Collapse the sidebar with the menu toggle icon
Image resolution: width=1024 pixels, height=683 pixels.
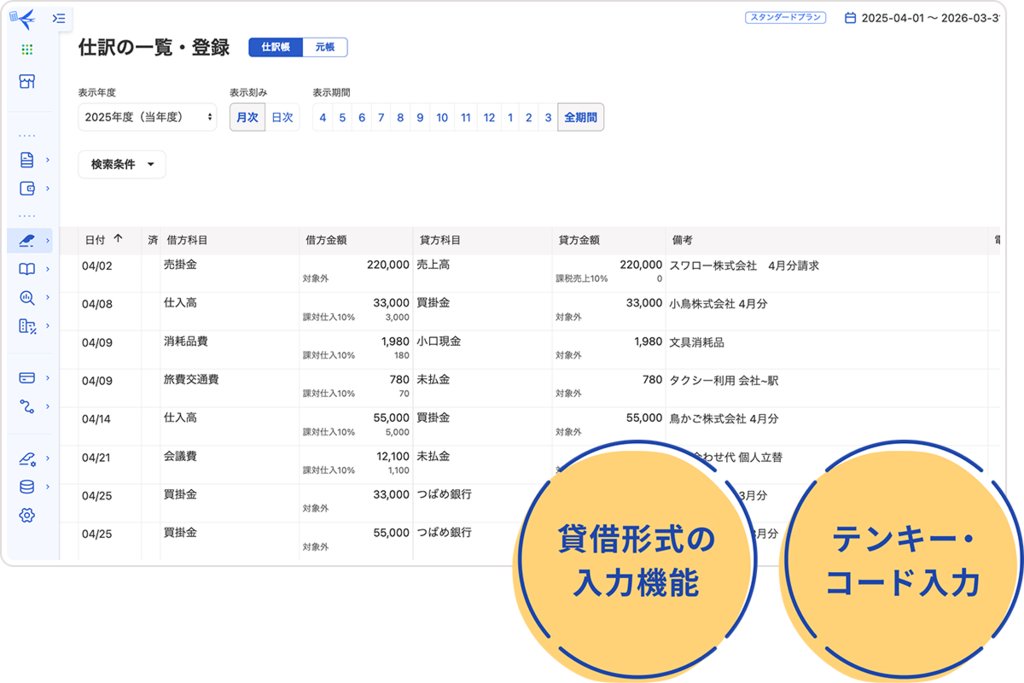pos(59,18)
